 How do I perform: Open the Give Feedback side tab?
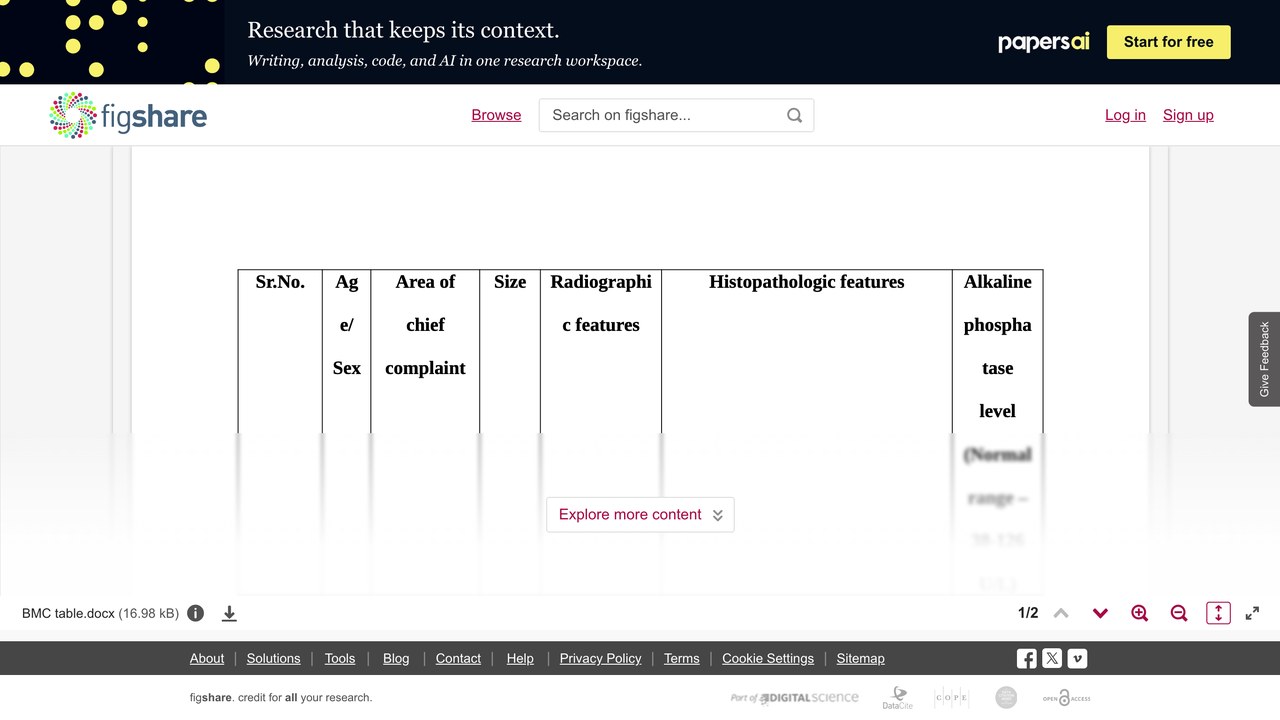[1264, 359]
